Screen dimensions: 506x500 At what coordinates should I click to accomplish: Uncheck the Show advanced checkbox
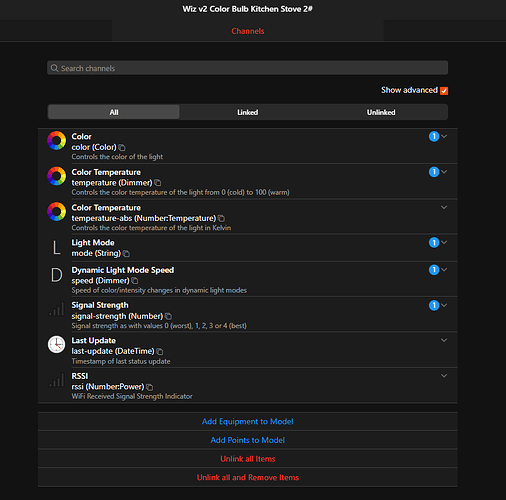pos(444,91)
